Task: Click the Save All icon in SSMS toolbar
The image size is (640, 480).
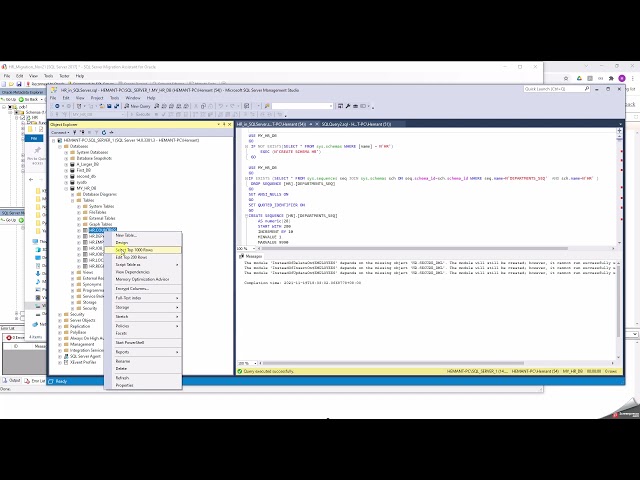Action: click(116, 106)
